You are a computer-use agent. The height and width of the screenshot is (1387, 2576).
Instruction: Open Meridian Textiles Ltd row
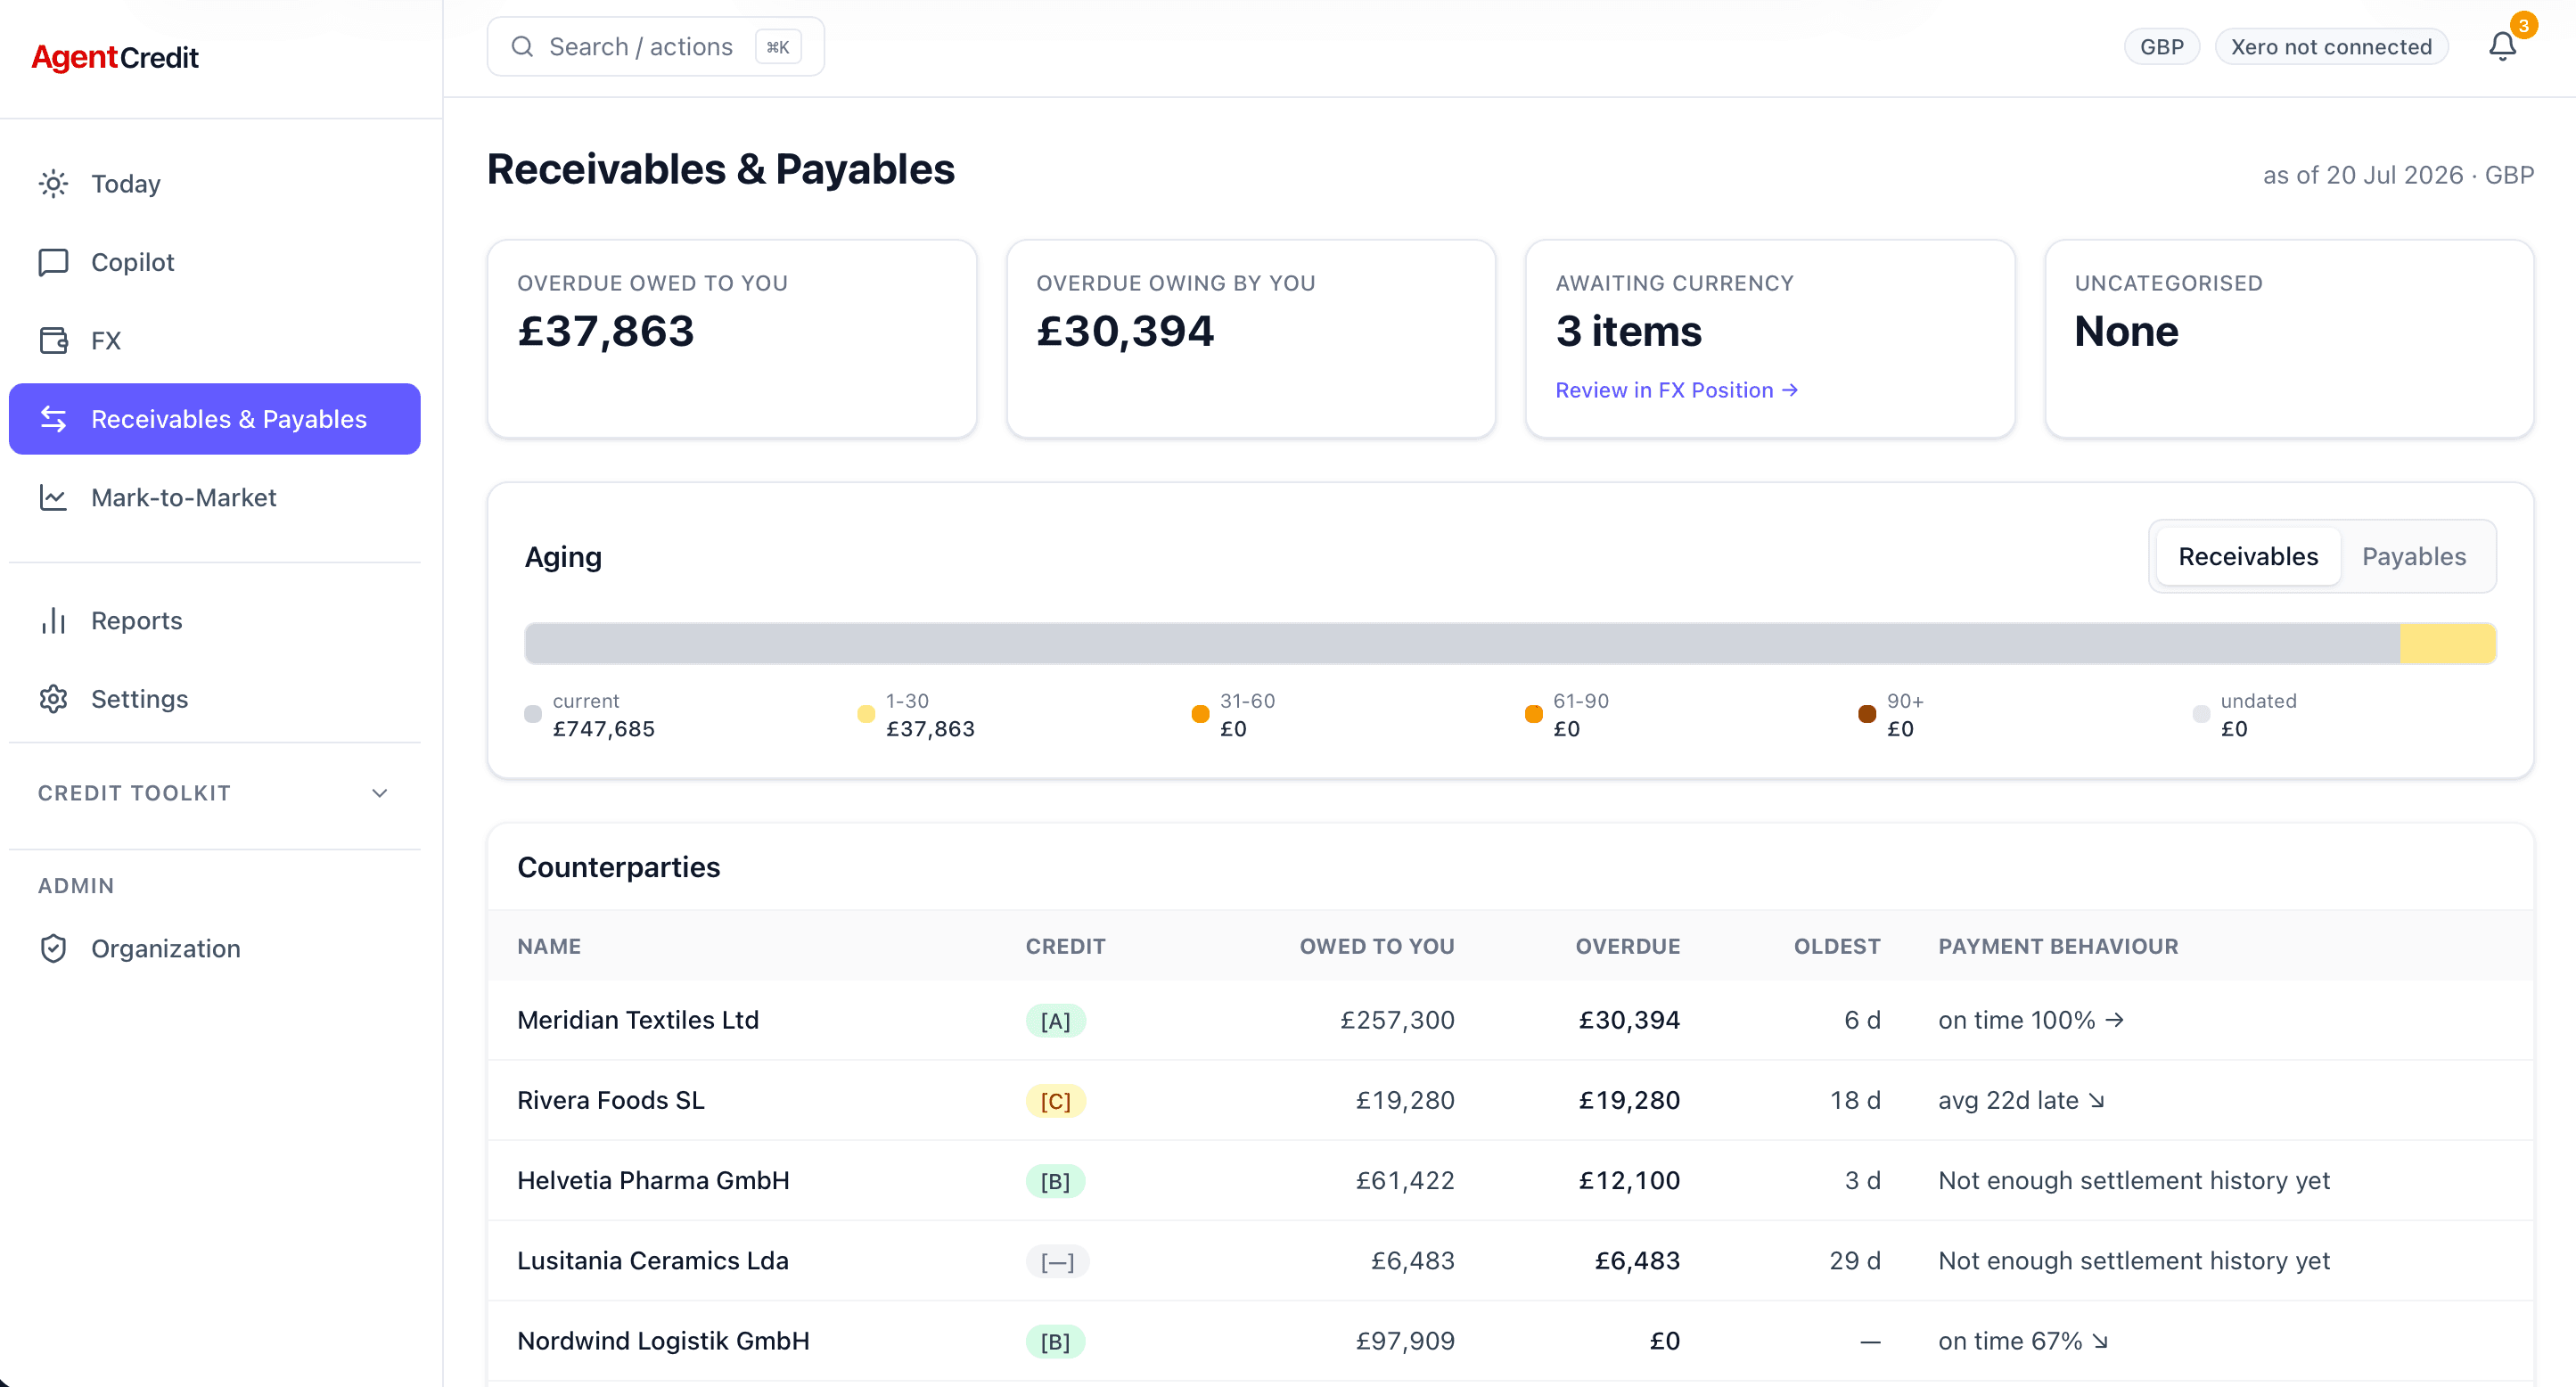(x=1510, y=1021)
